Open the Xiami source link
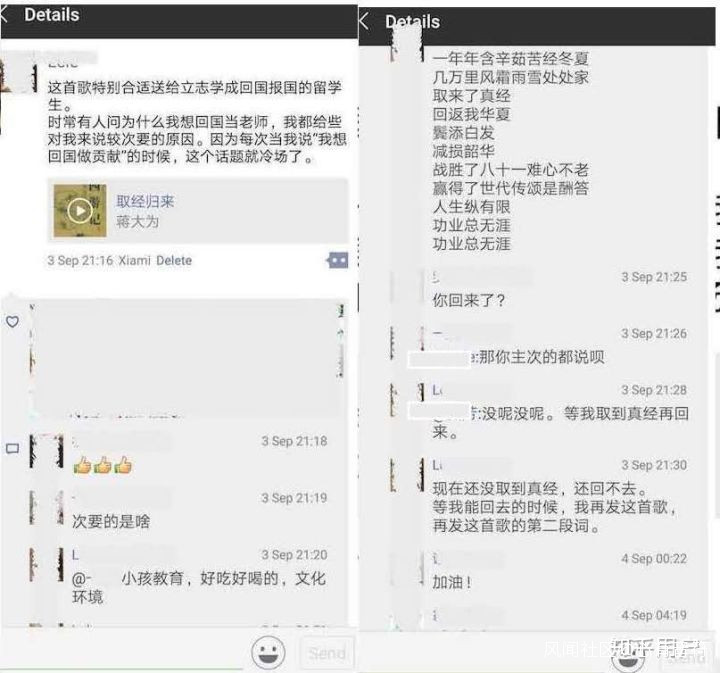This screenshot has width=720, height=673. point(135,260)
